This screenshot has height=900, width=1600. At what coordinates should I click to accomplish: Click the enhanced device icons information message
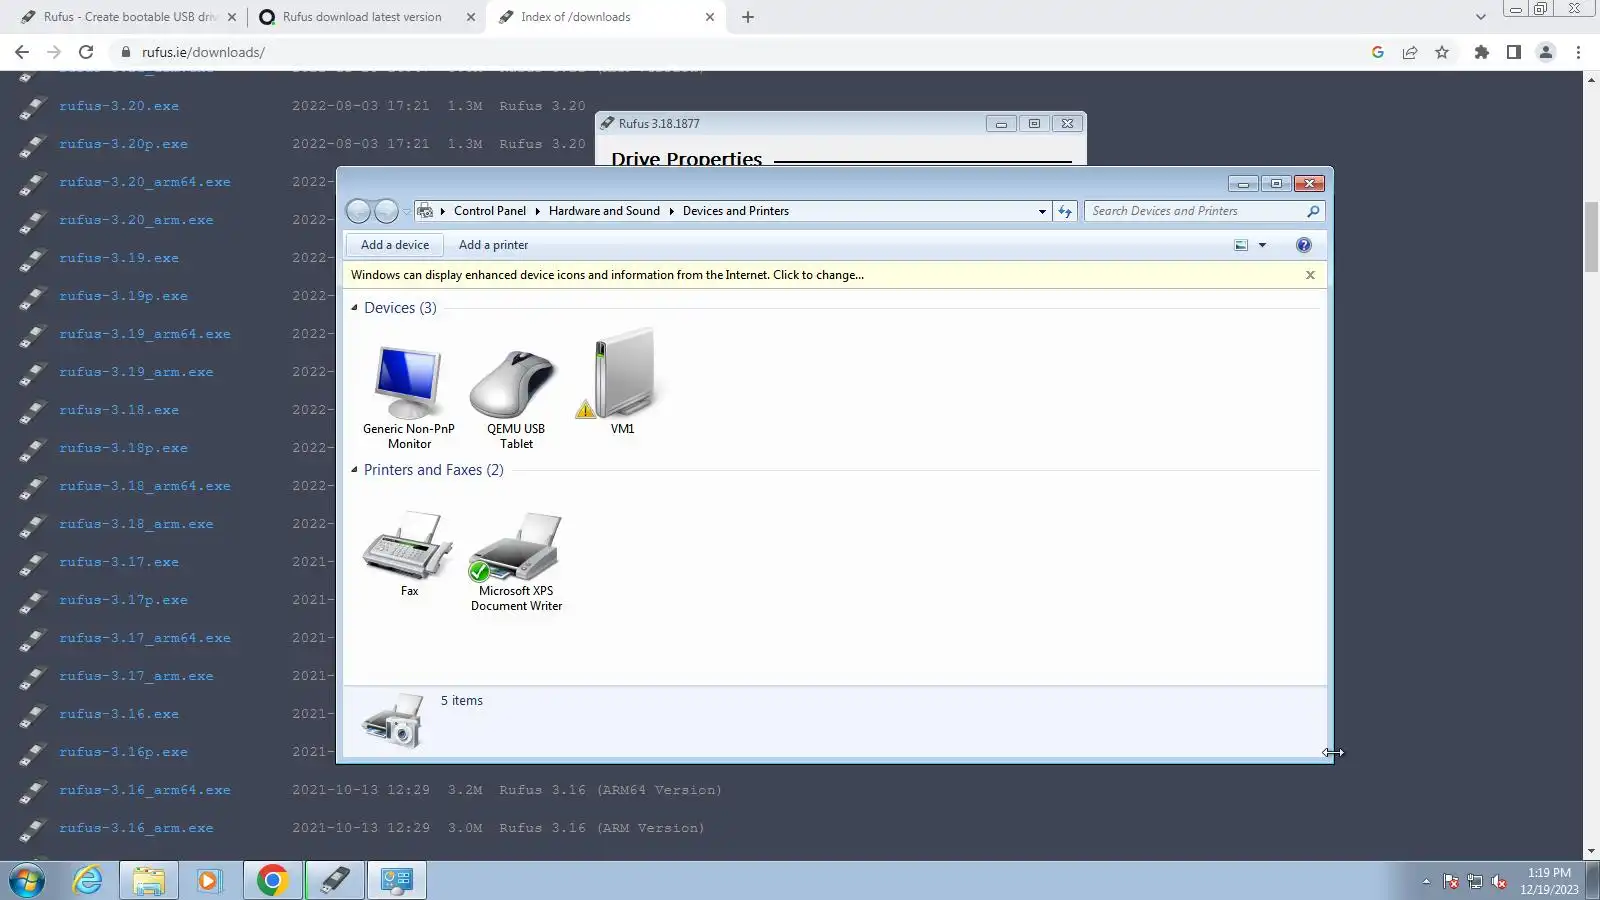[x=607, y=275]
